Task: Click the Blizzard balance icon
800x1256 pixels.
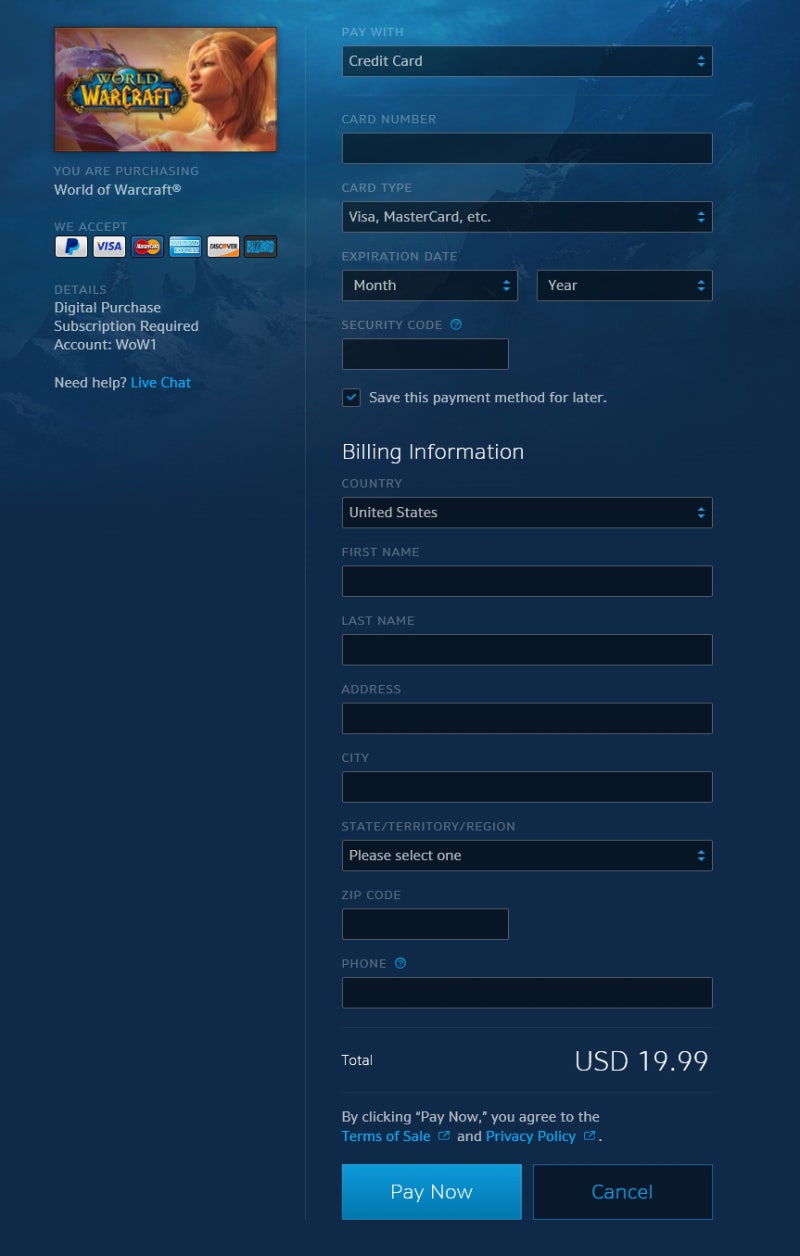Action: tap(260, 247)
